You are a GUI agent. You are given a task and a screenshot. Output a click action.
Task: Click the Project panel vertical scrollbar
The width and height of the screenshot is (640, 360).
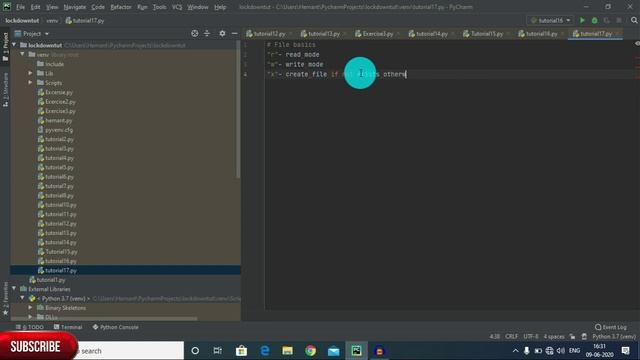pyautogui.click(x=238, y=110)
